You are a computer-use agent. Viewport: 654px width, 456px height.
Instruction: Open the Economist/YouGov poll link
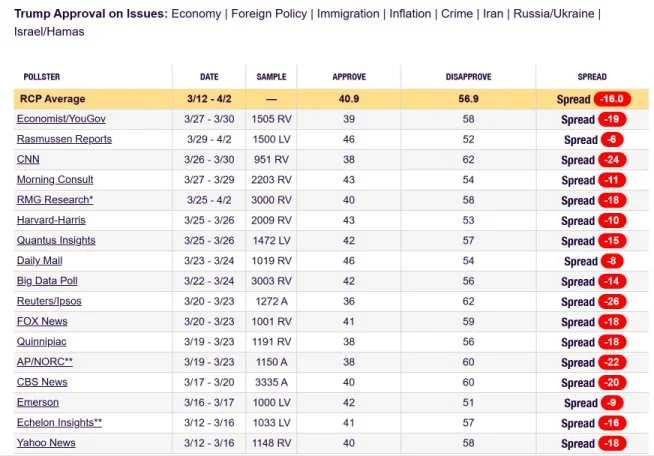point(61,119)
